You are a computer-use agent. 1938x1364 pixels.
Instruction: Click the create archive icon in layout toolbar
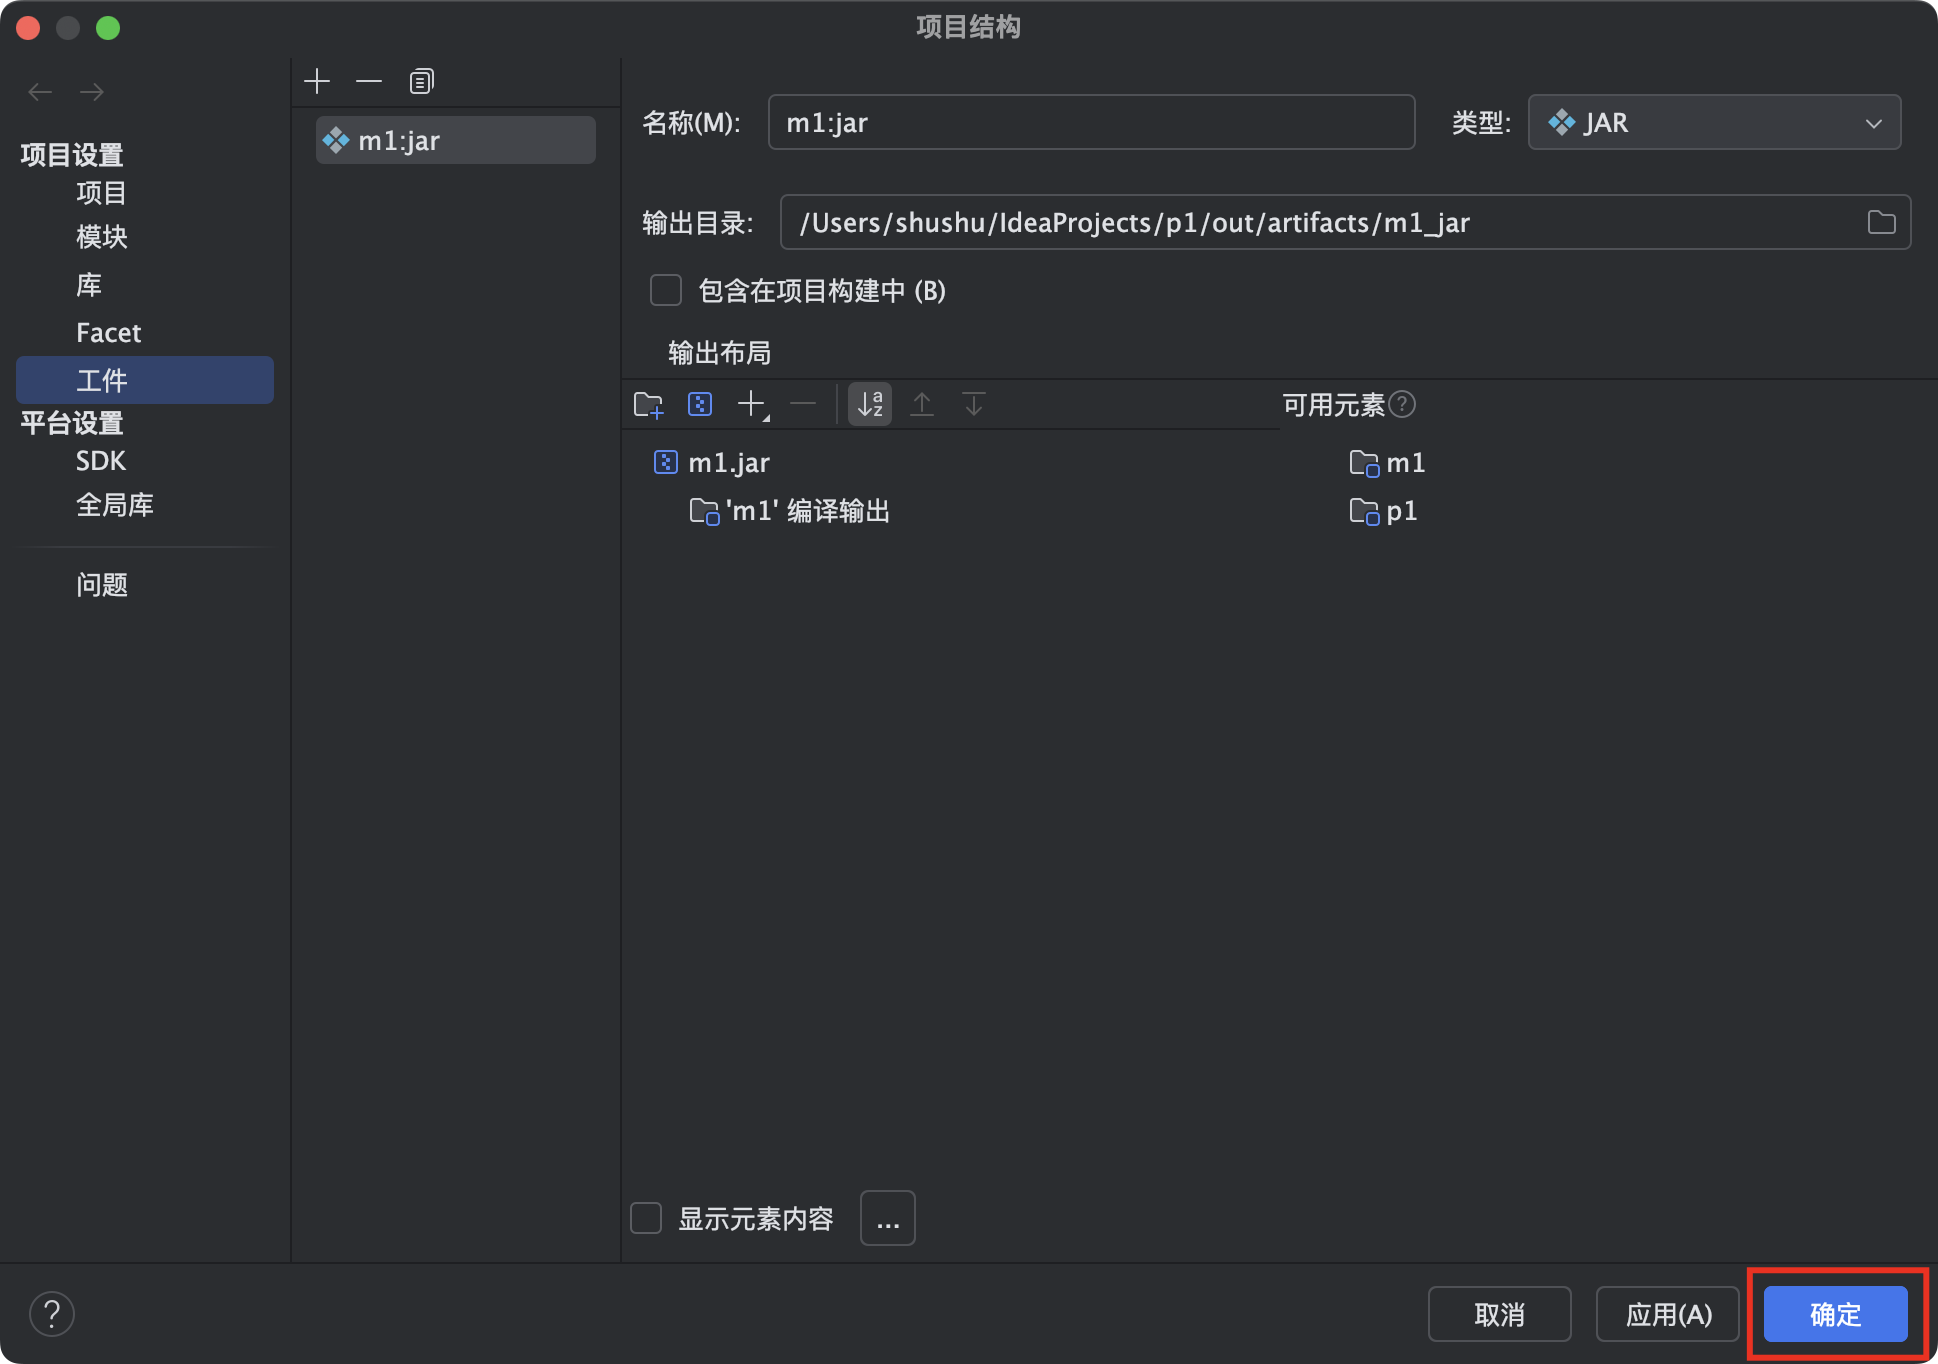(700, 404)
